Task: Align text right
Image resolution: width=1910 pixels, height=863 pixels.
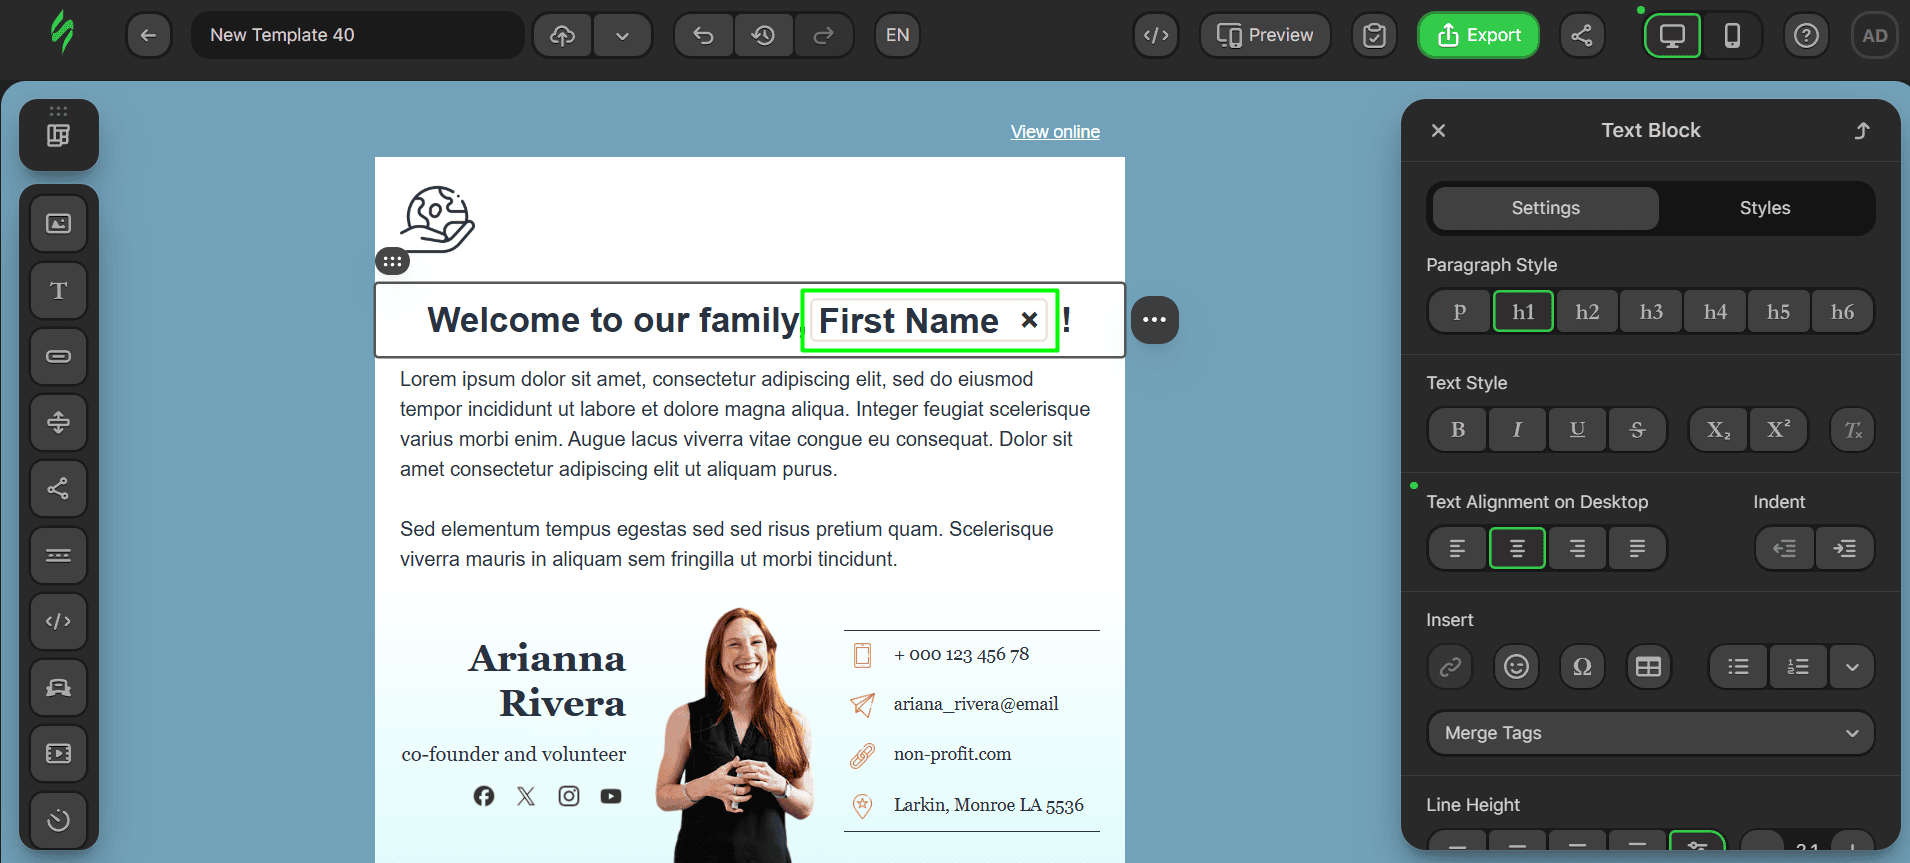Action: point(1577,548)
